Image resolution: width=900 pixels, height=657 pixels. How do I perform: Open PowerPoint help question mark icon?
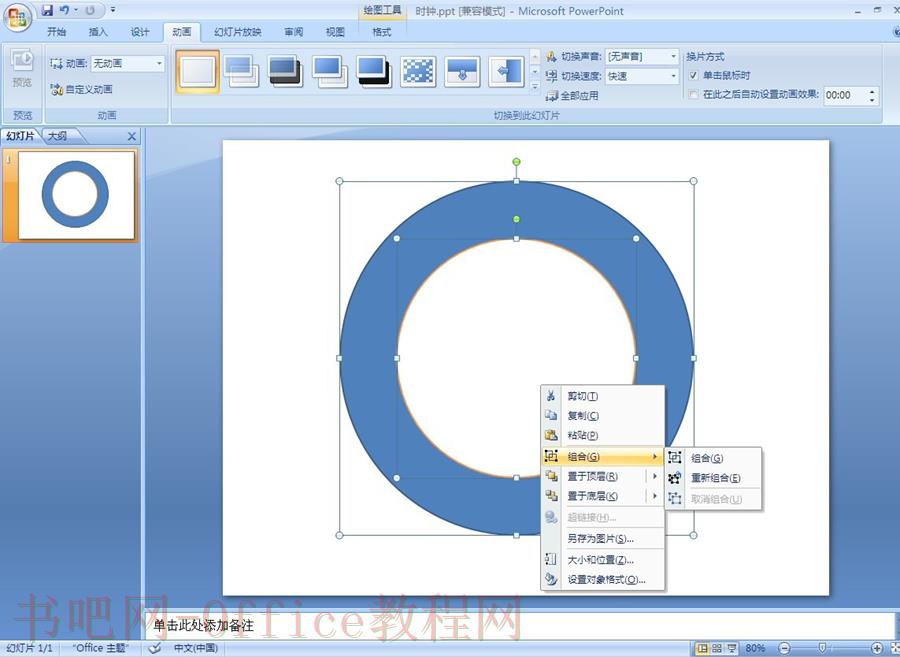coord(897,32)
